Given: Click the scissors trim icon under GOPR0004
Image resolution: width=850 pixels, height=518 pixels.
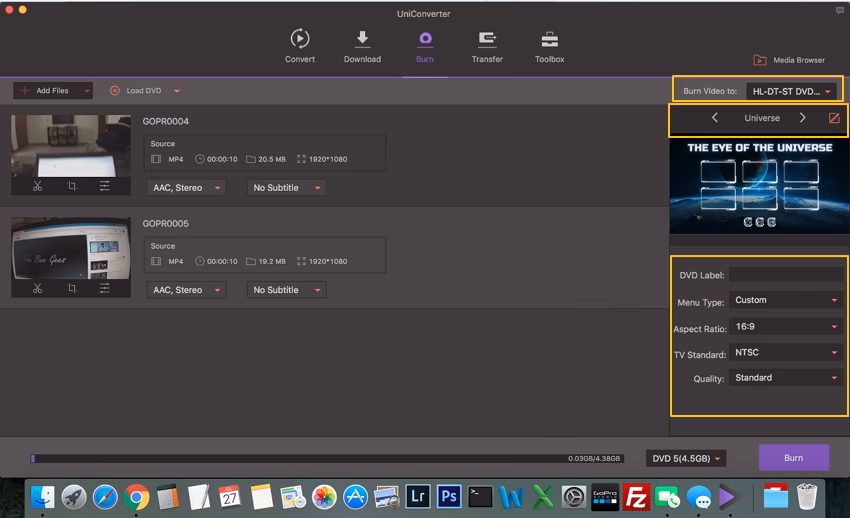Looking at the screenshot, I should [37, 186].
